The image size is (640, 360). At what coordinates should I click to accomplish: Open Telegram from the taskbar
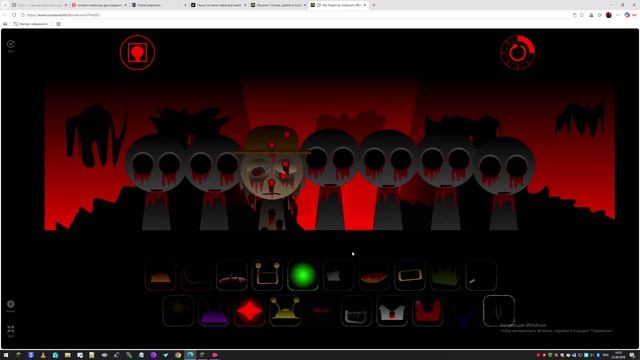165,355
